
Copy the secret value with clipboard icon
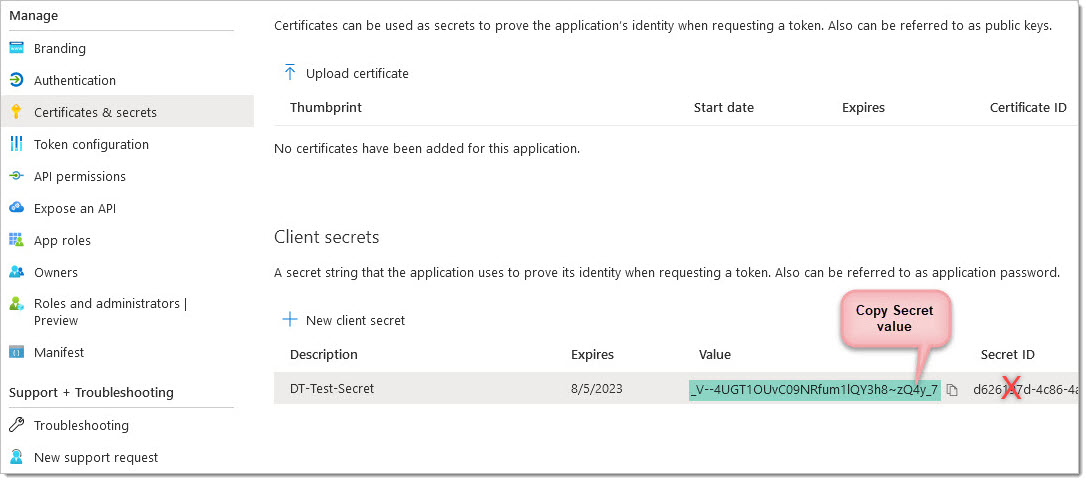[x=953, y=390]
